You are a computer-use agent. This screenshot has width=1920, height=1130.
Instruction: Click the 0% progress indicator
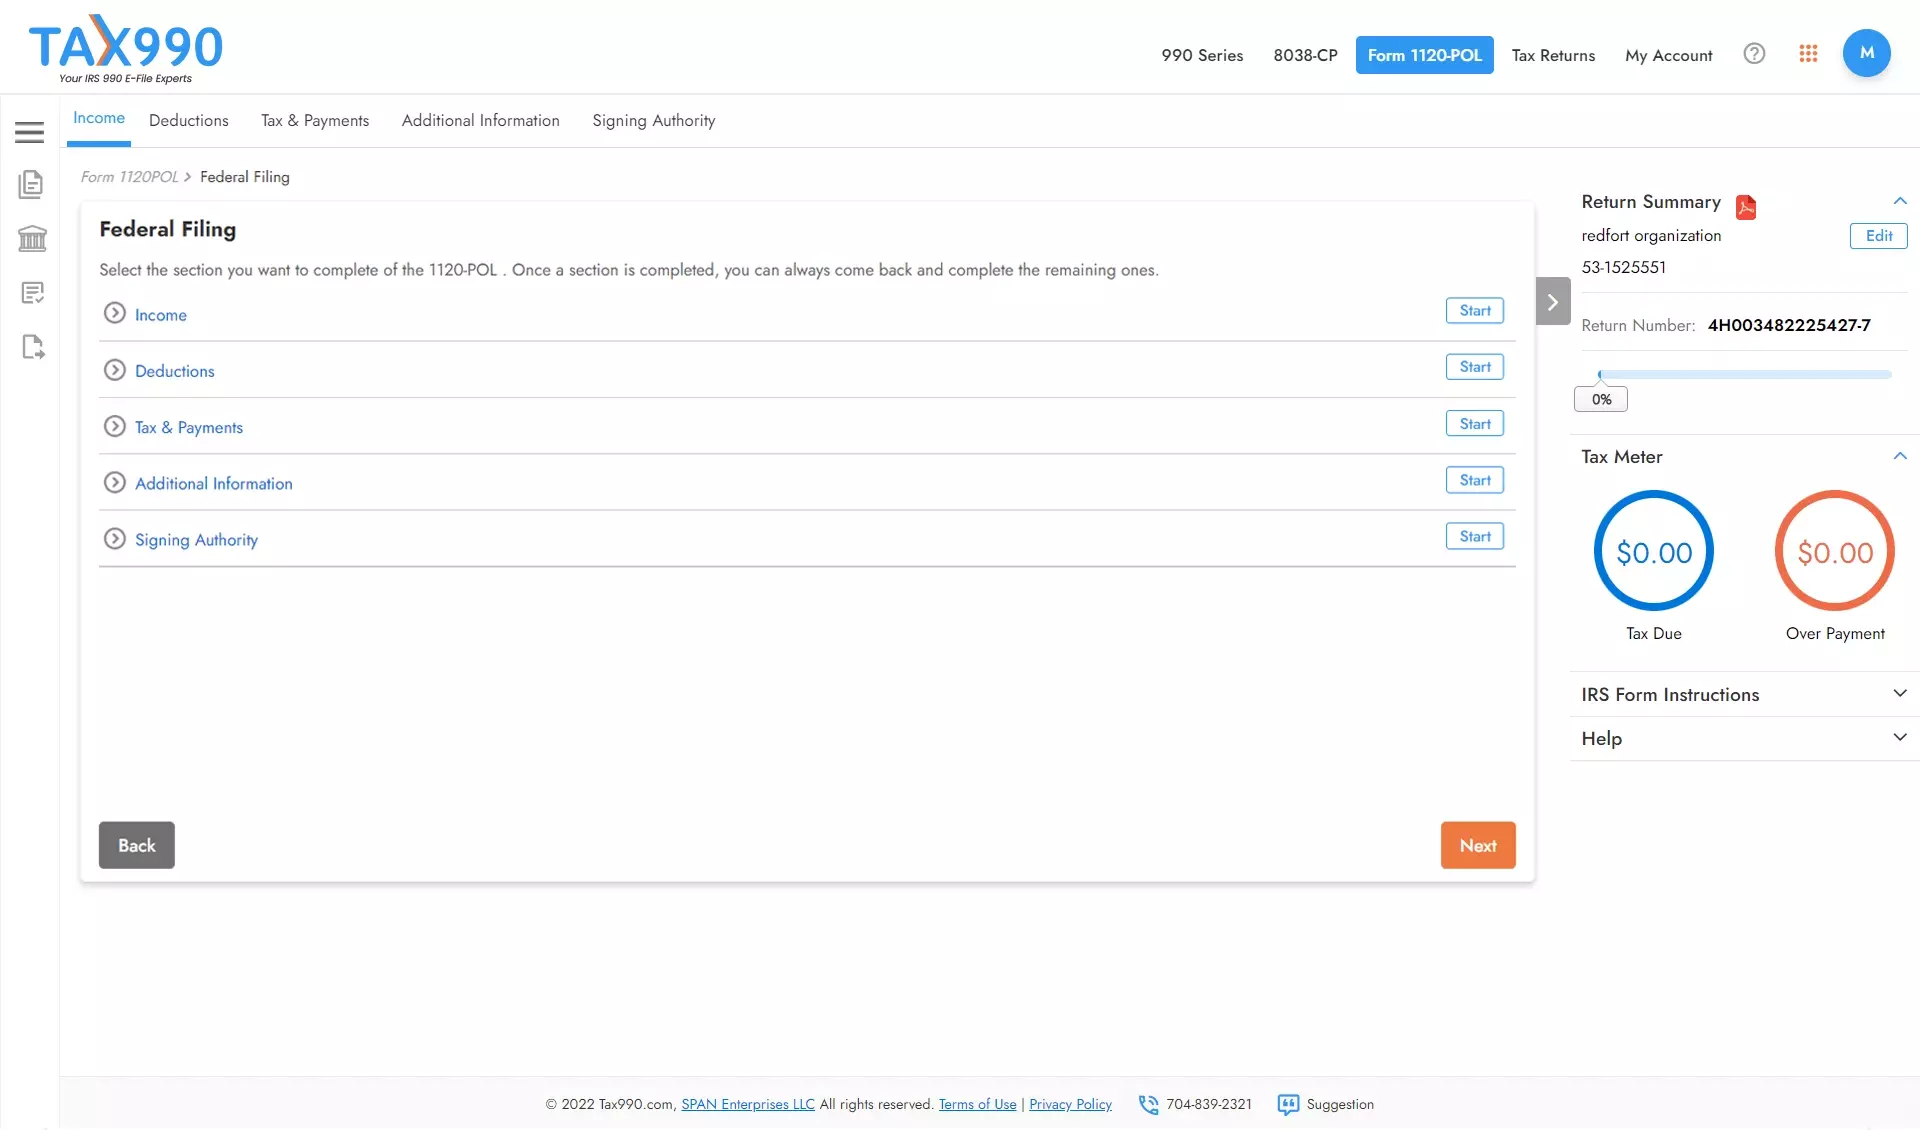(x=1601, y=399)
